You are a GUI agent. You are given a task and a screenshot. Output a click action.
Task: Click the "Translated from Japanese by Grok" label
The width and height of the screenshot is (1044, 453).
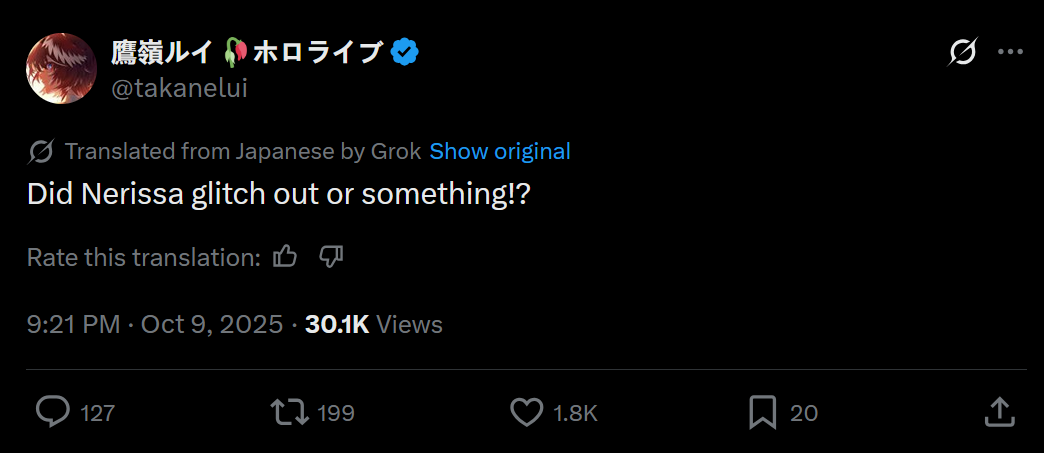(243, 152)
